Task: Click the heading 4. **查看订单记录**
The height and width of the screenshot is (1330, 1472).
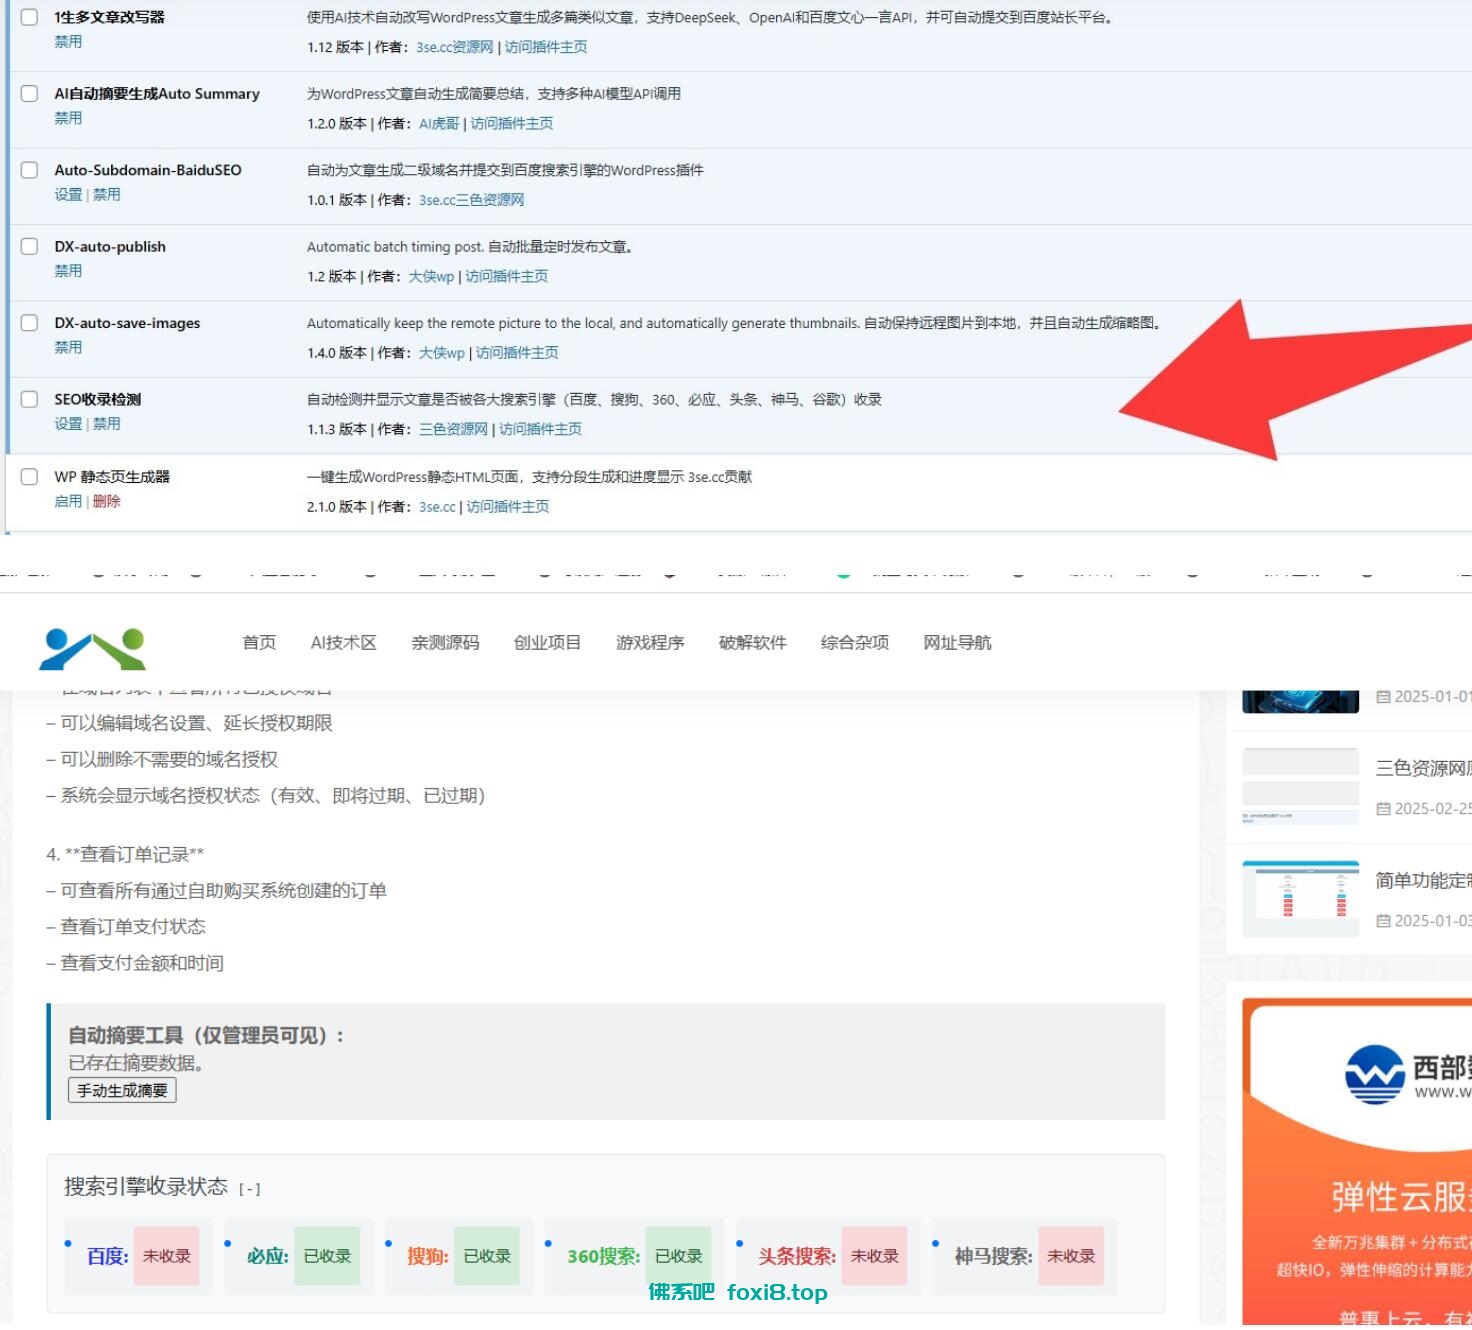Action: pos(125,855)
